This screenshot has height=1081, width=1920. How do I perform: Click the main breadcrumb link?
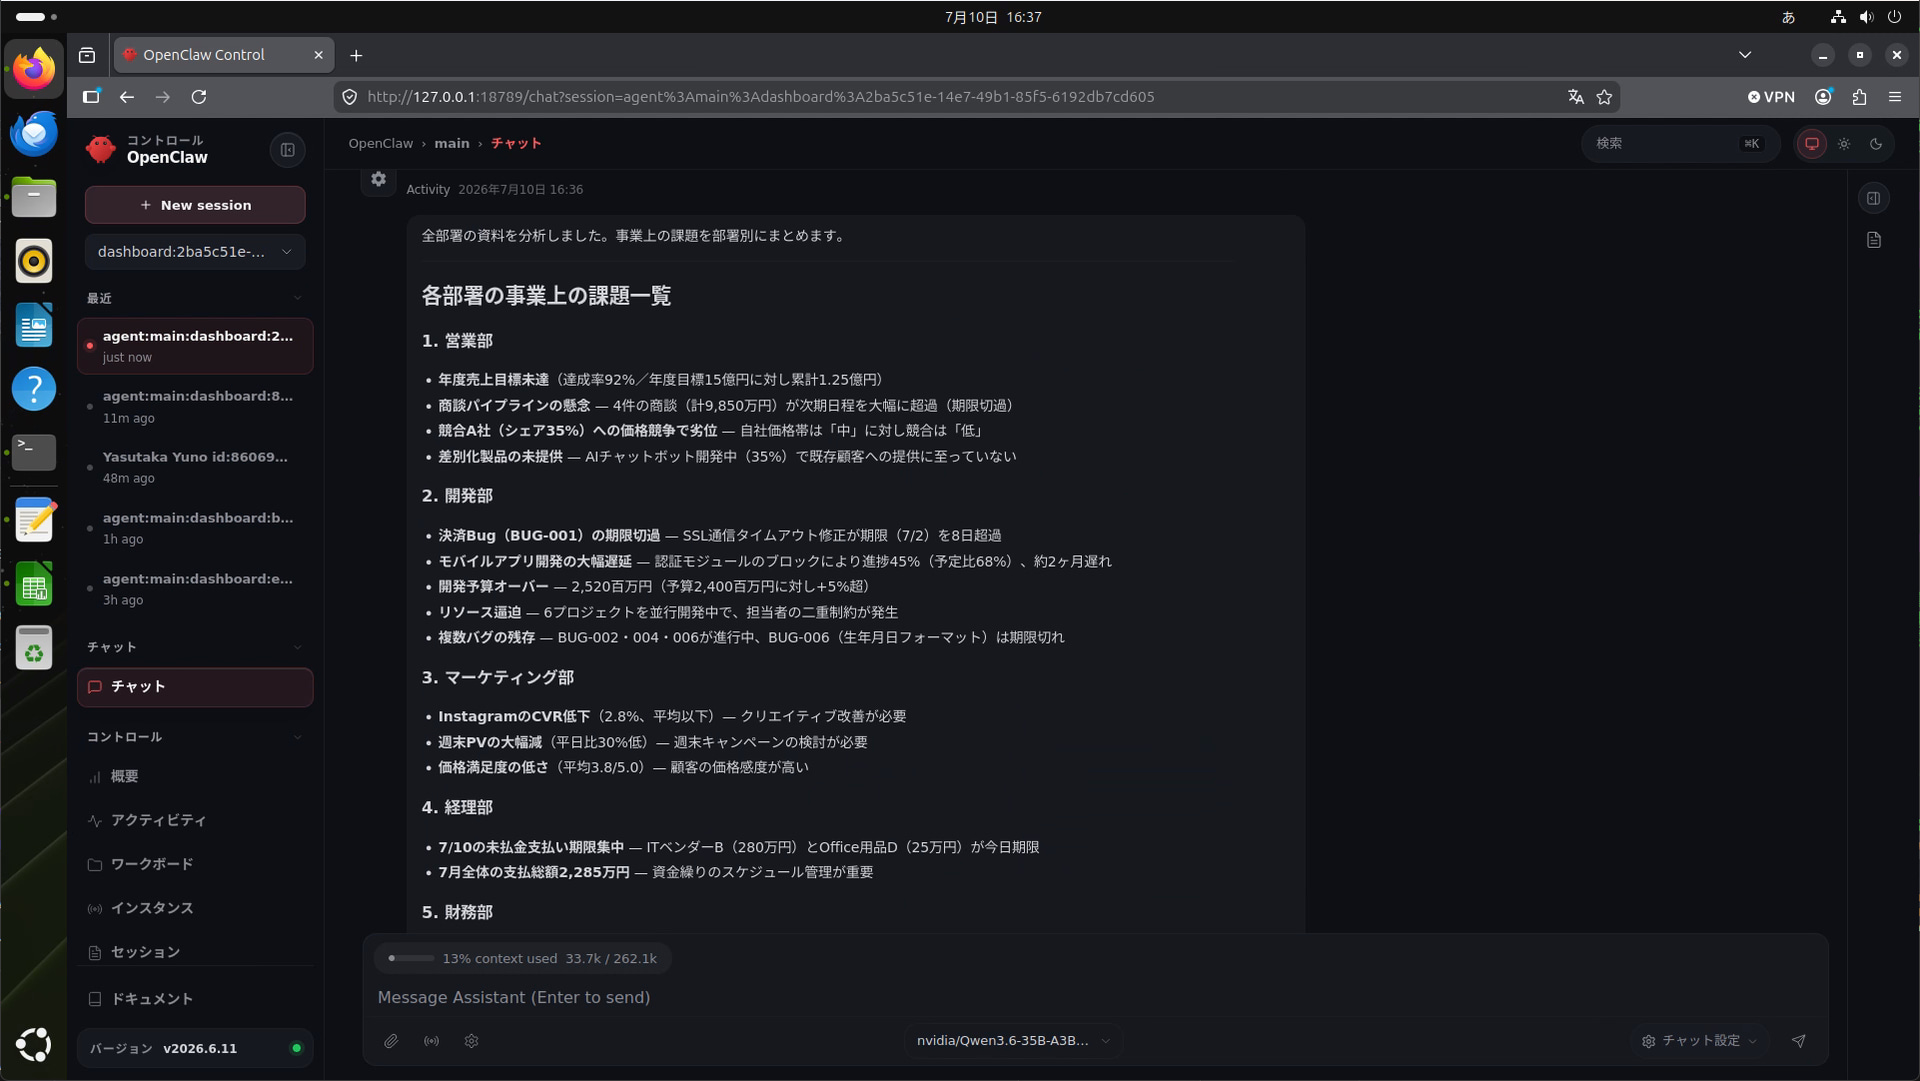pos(451,144)
